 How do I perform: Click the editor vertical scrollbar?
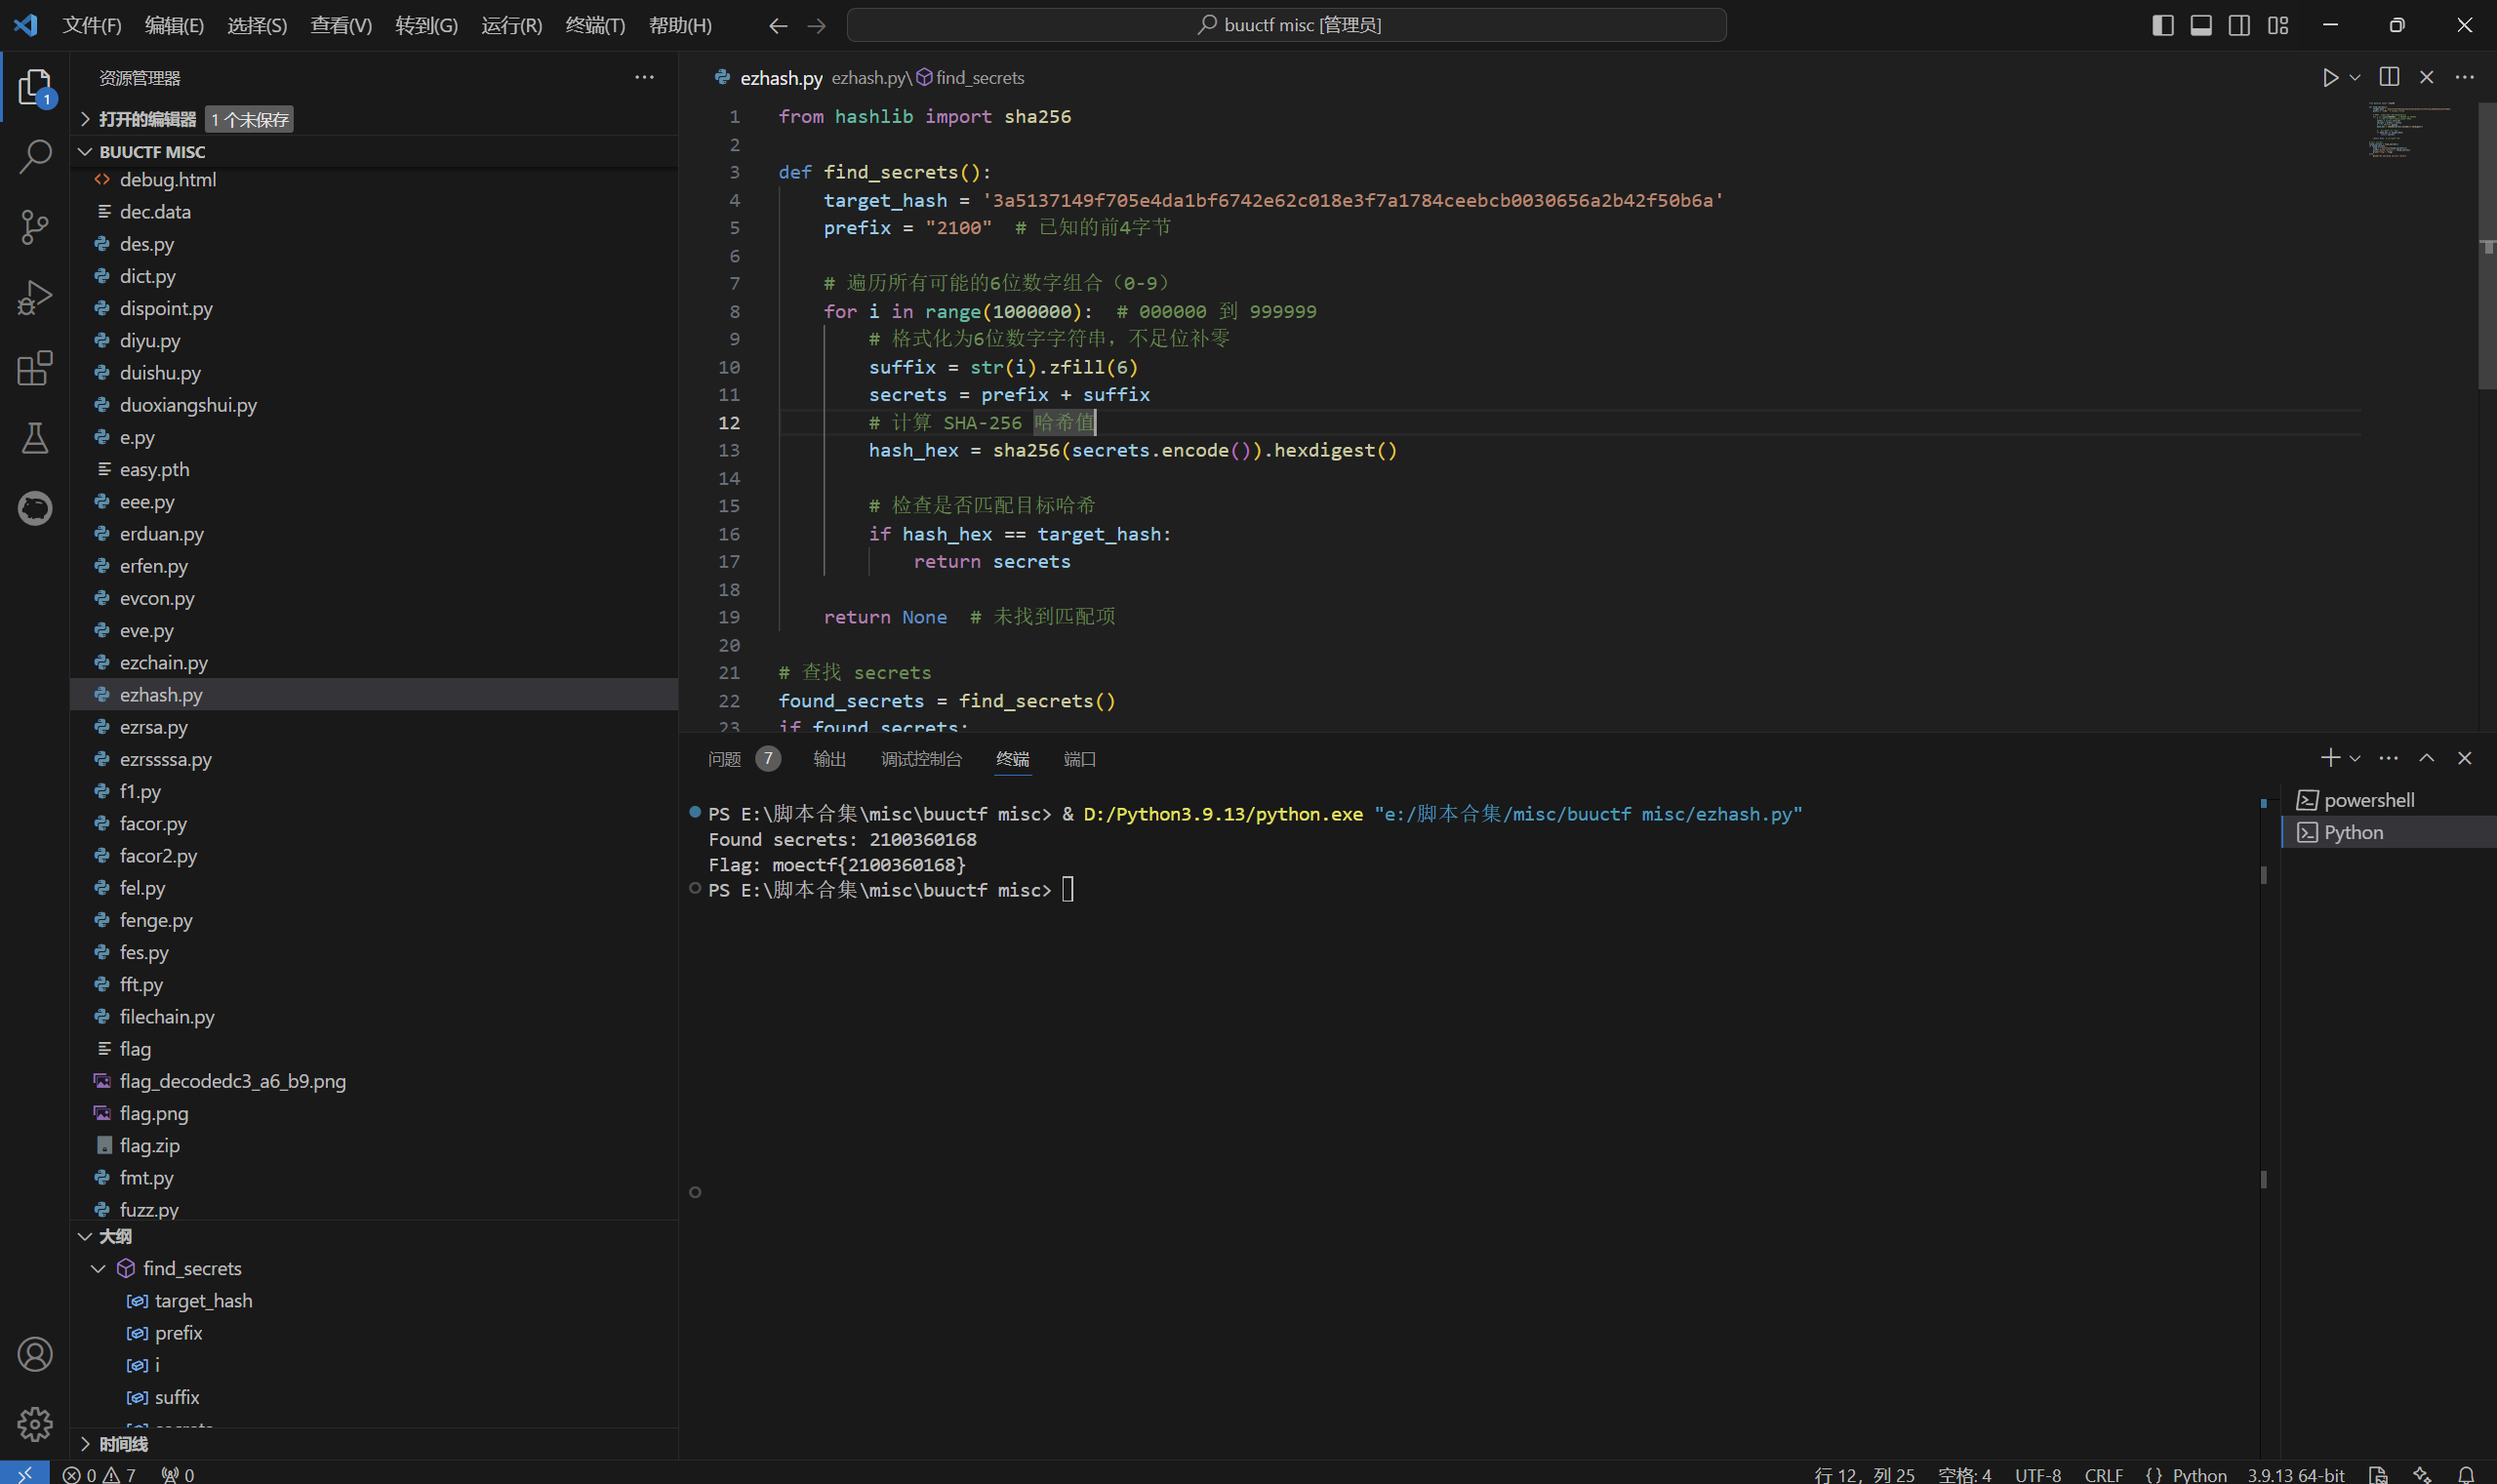pos(2487,245)
